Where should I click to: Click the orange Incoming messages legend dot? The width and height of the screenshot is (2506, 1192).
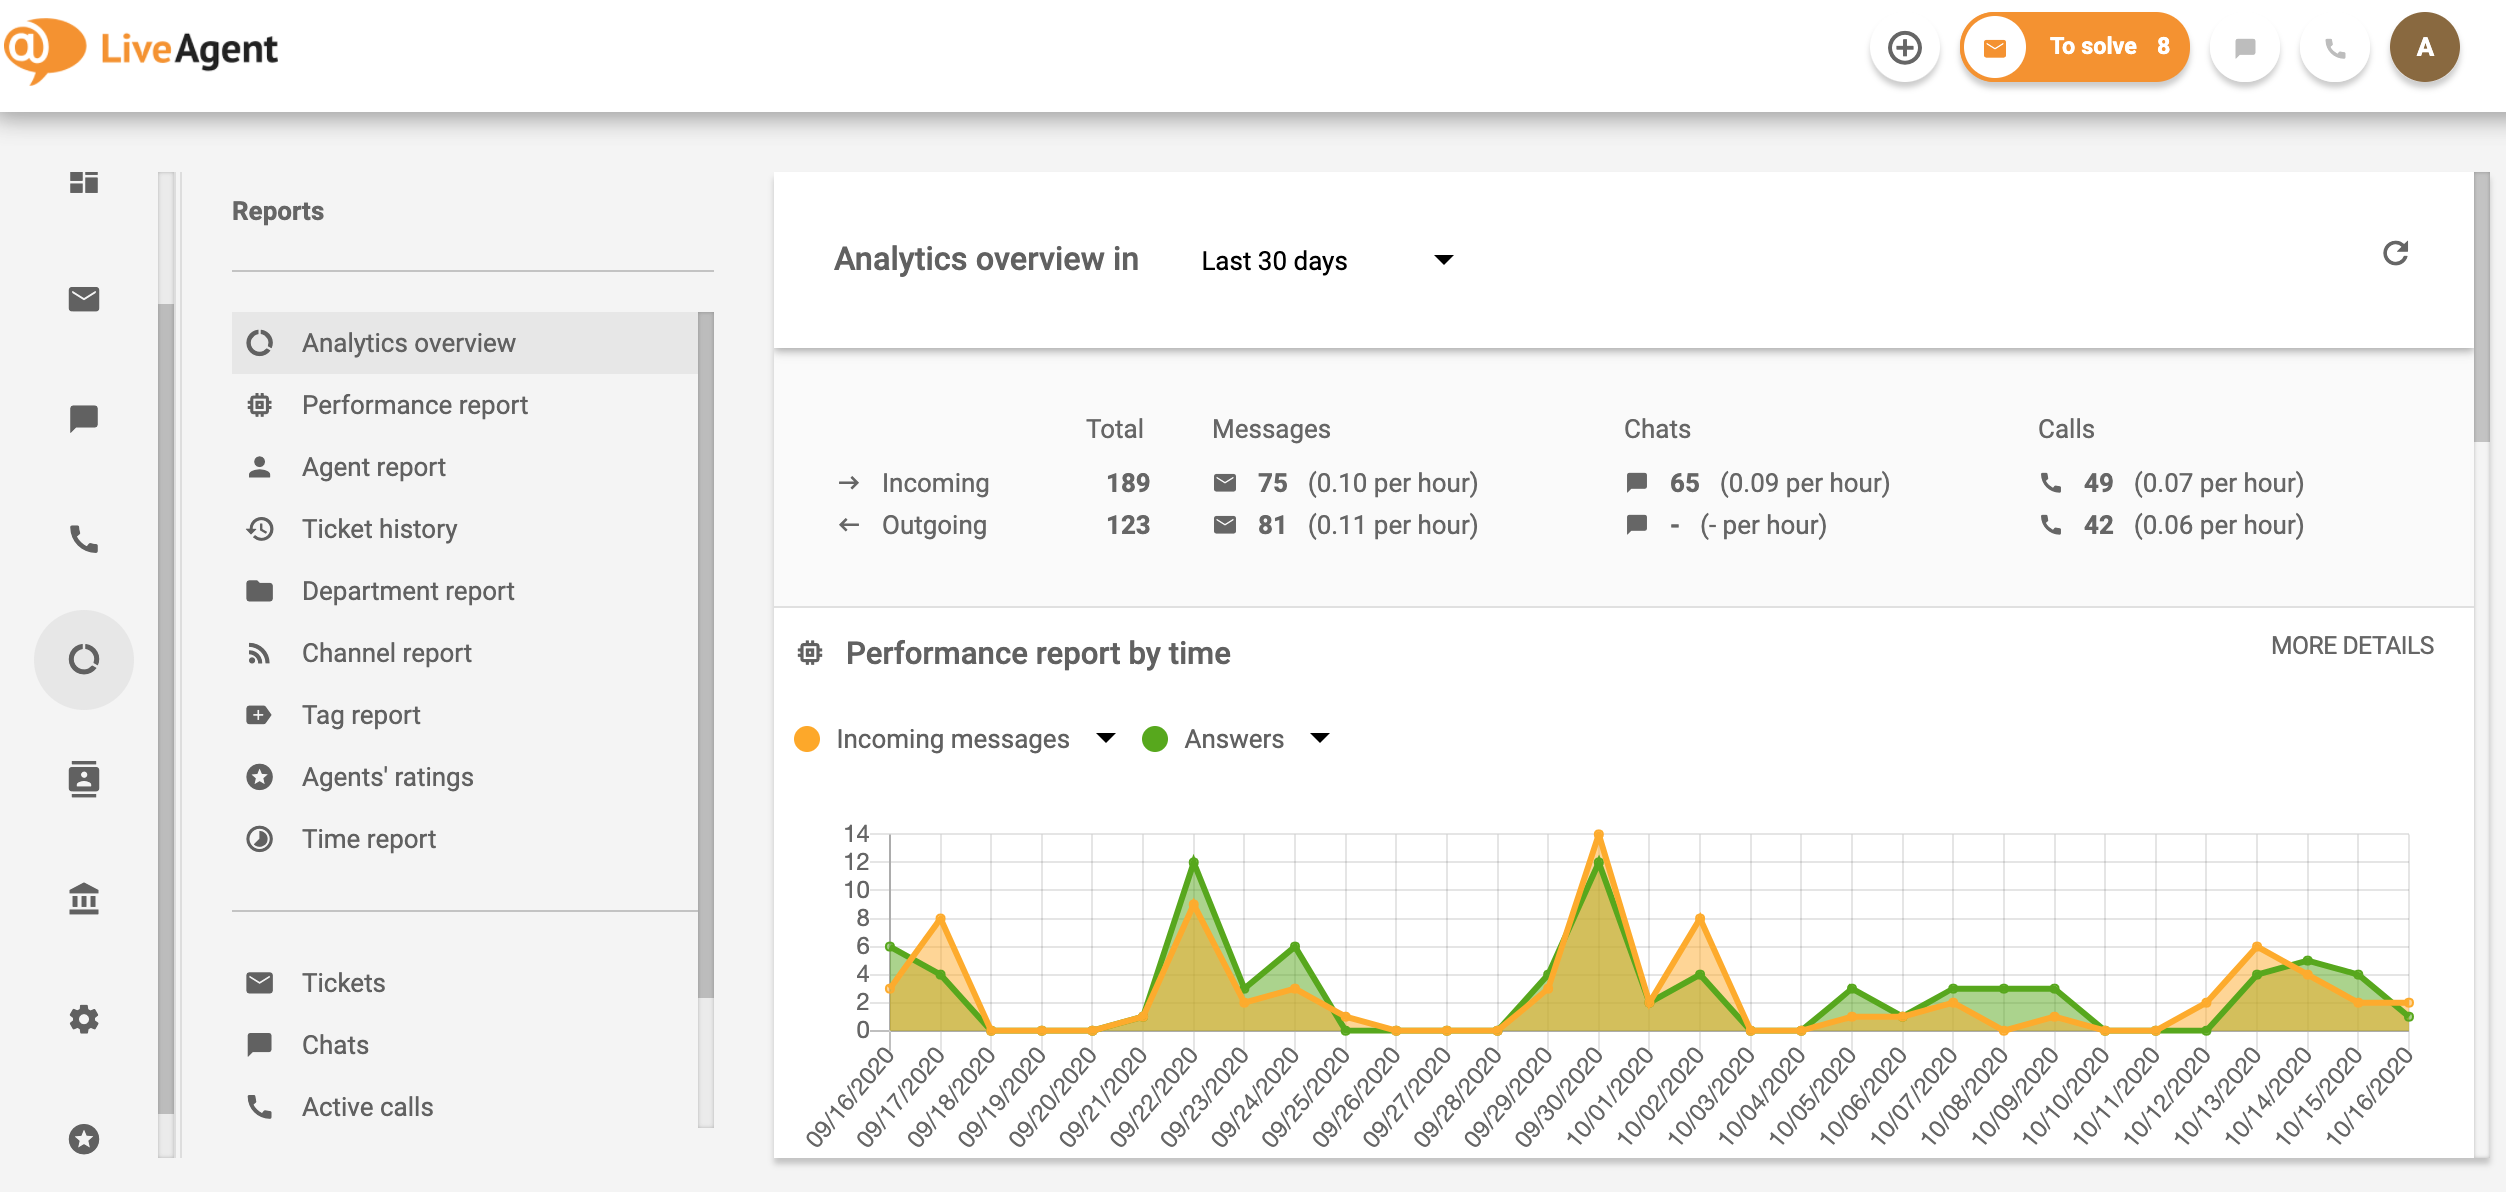pyautogui.click(x=809, y=738)
